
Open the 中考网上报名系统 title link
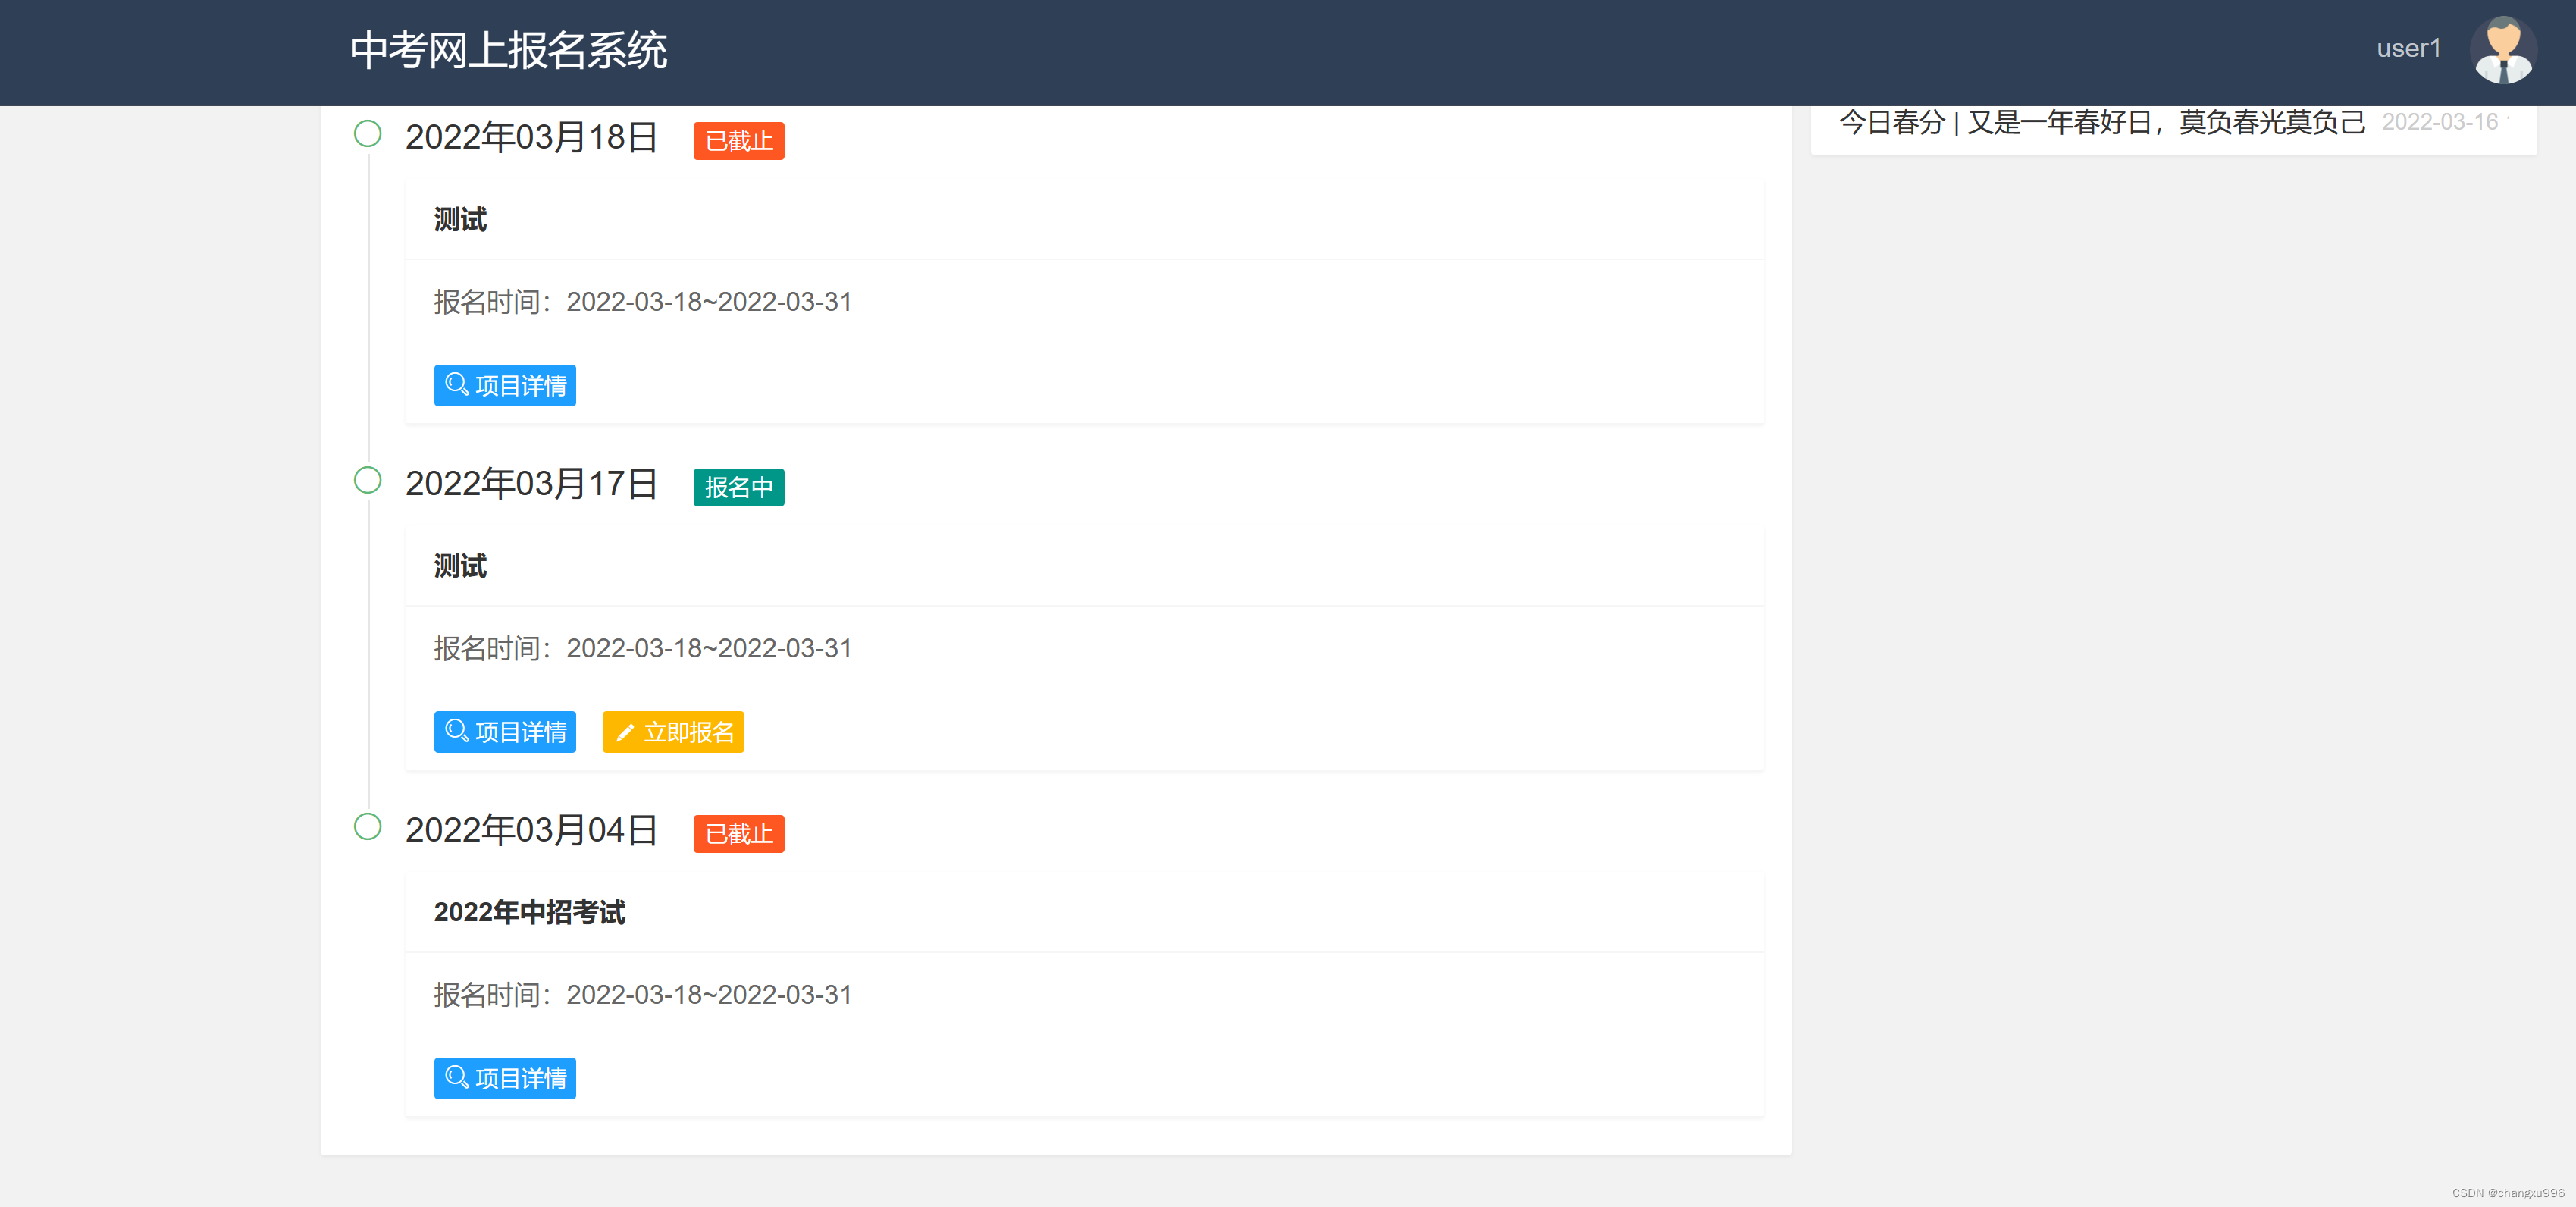click(508, 50)
